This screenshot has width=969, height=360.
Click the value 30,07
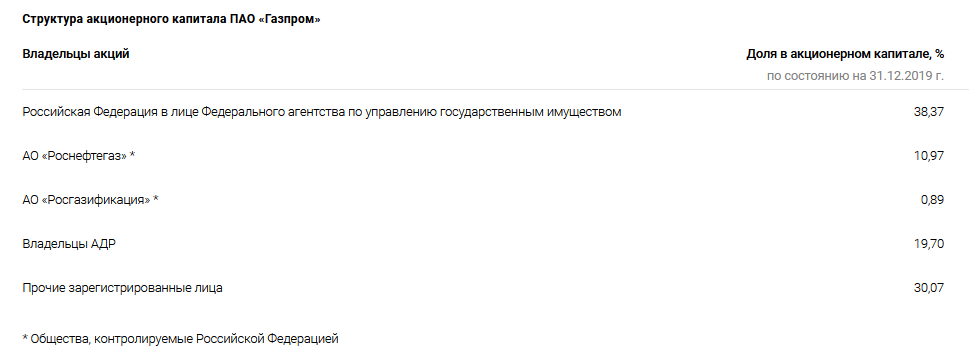coord(929,288)
